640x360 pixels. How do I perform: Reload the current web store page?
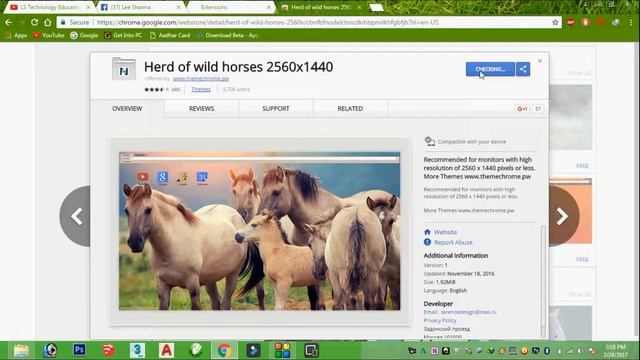(34, 22)
